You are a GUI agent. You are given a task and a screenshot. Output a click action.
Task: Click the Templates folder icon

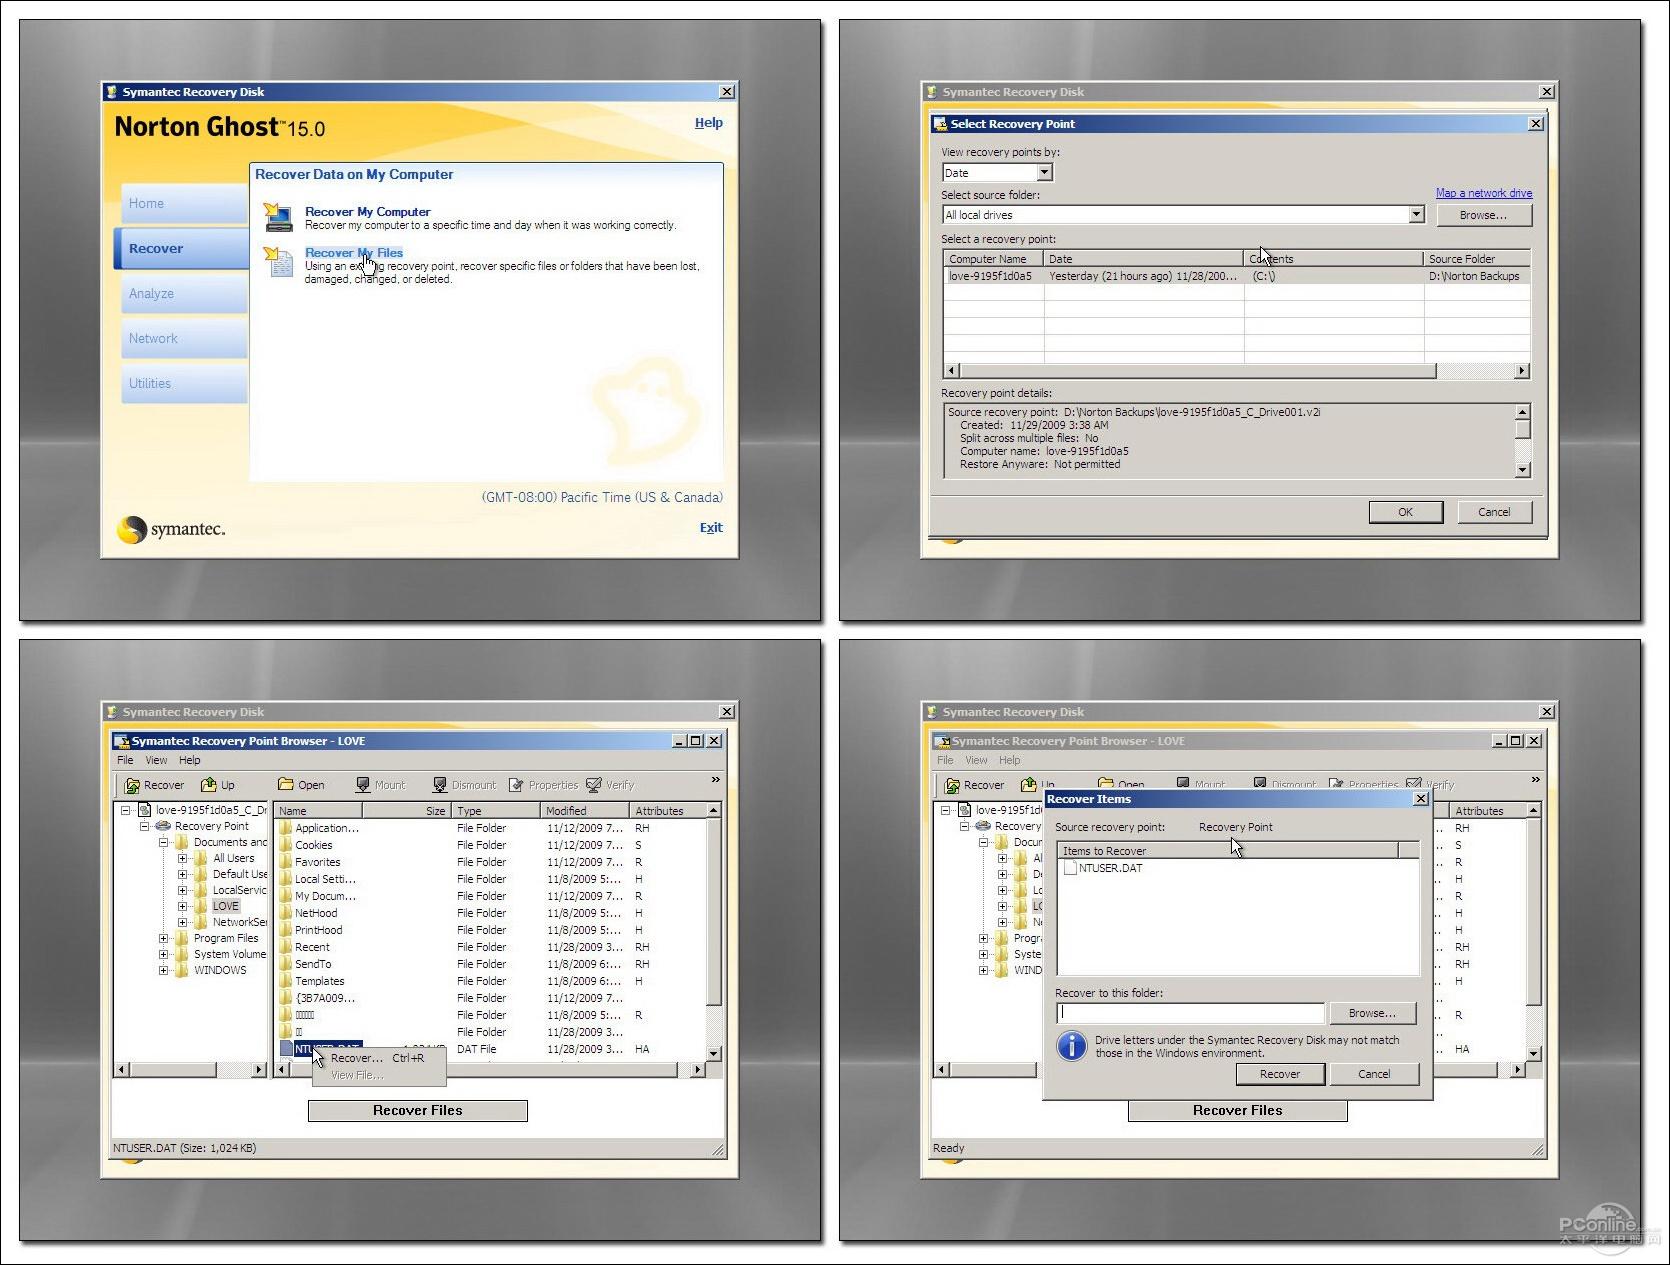coord(286,981)
